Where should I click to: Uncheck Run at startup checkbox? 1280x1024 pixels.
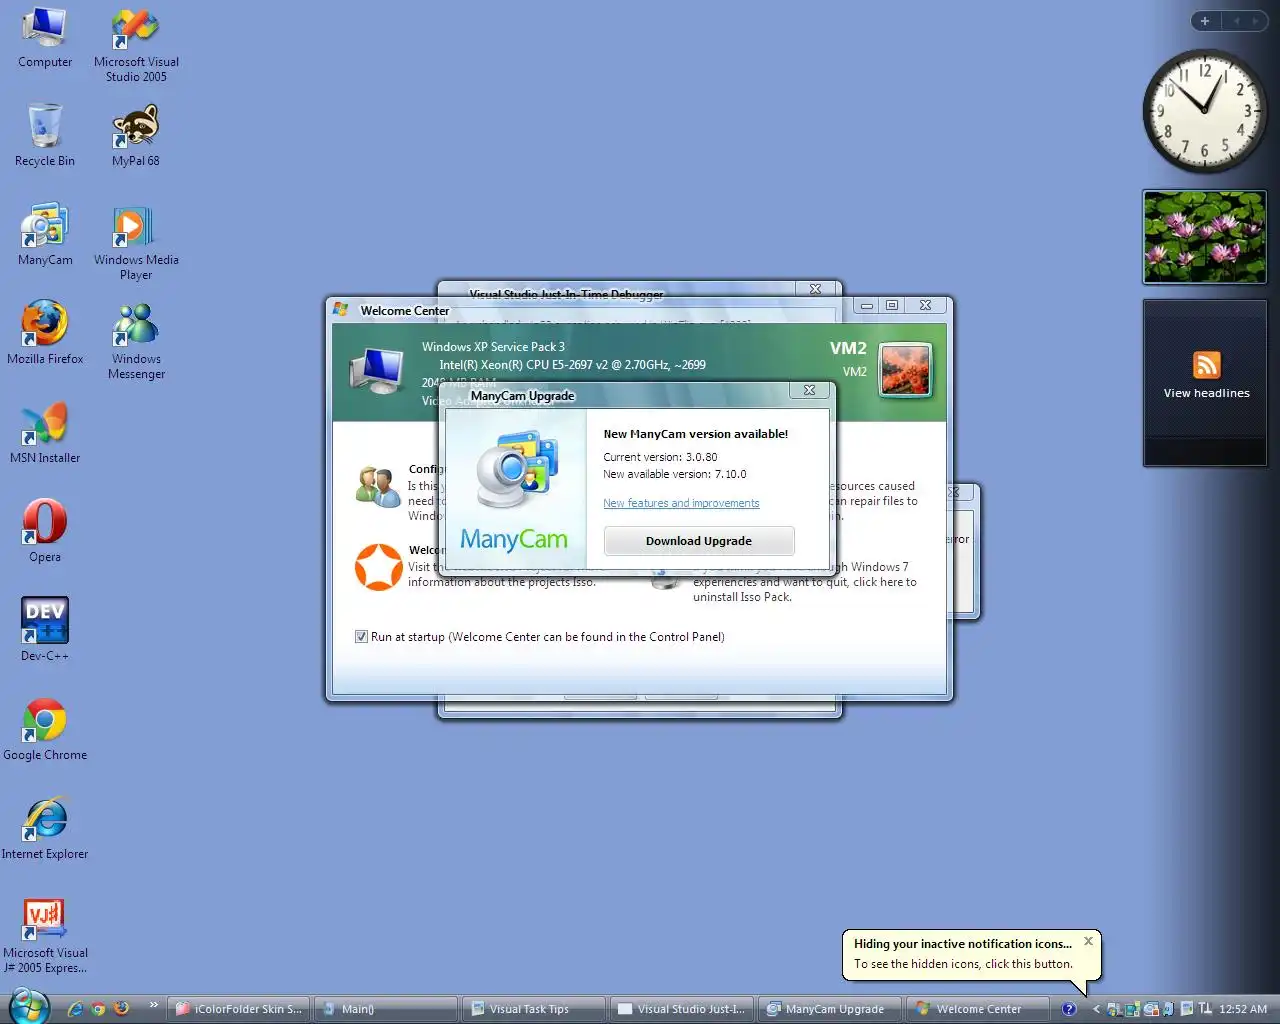pos(361,637)
